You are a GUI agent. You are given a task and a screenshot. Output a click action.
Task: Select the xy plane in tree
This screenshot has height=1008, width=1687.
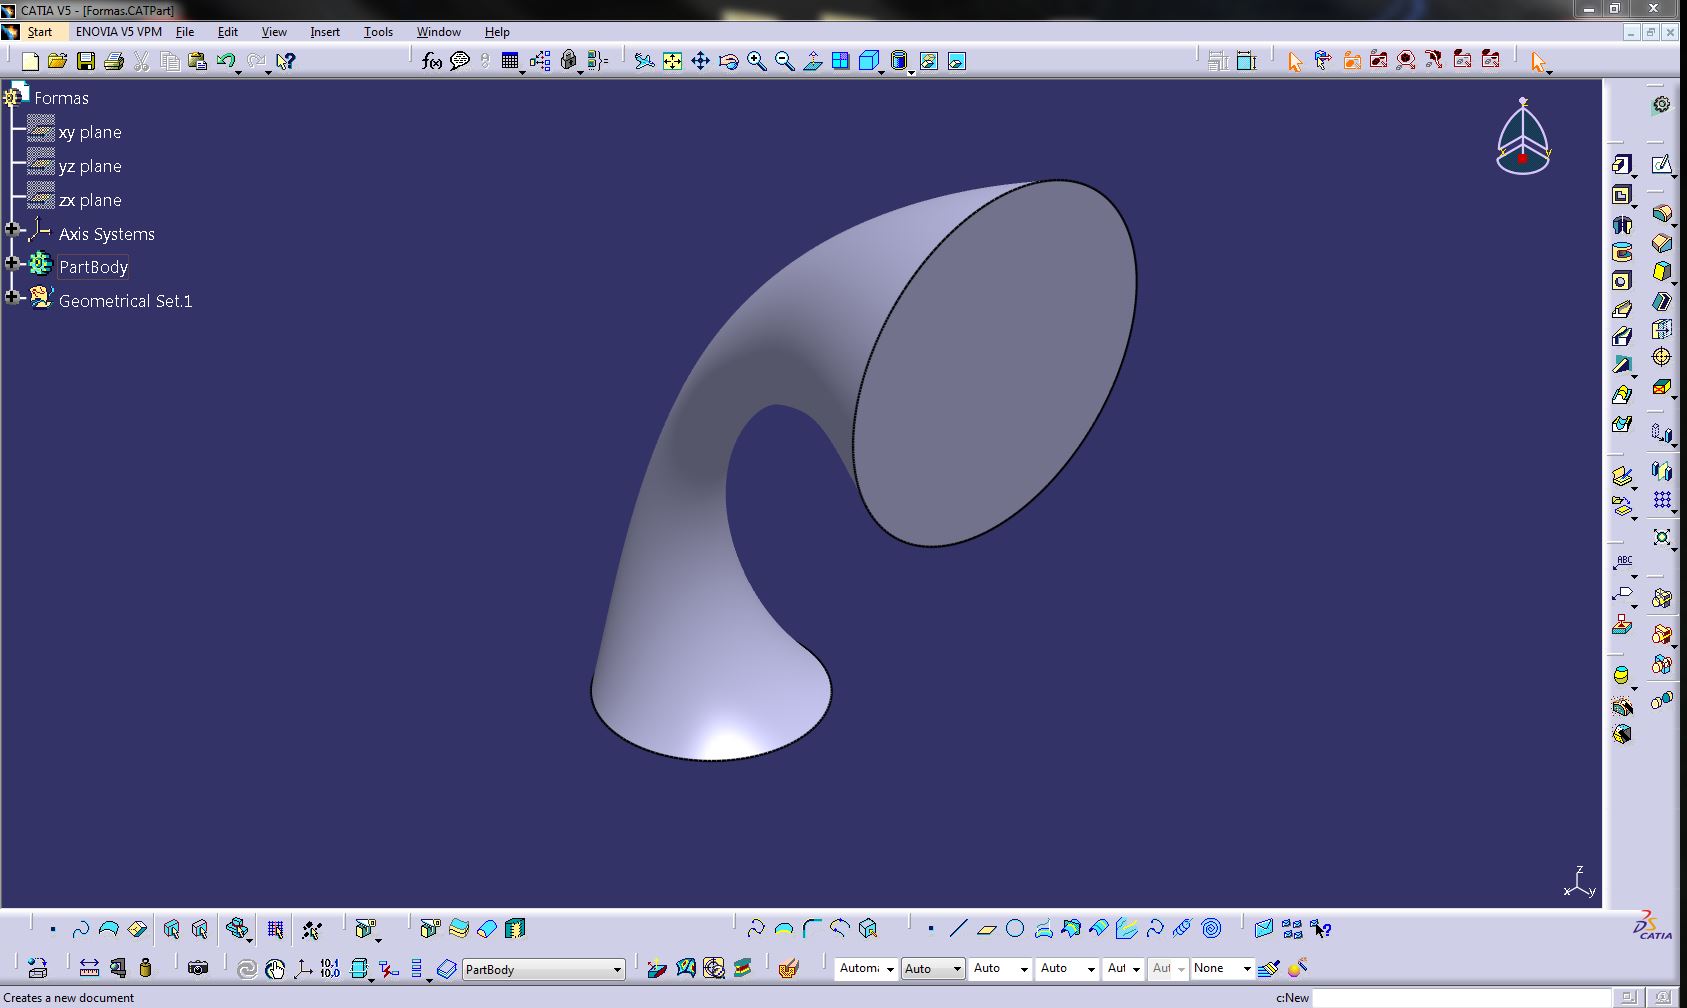[x=90, y=132]
